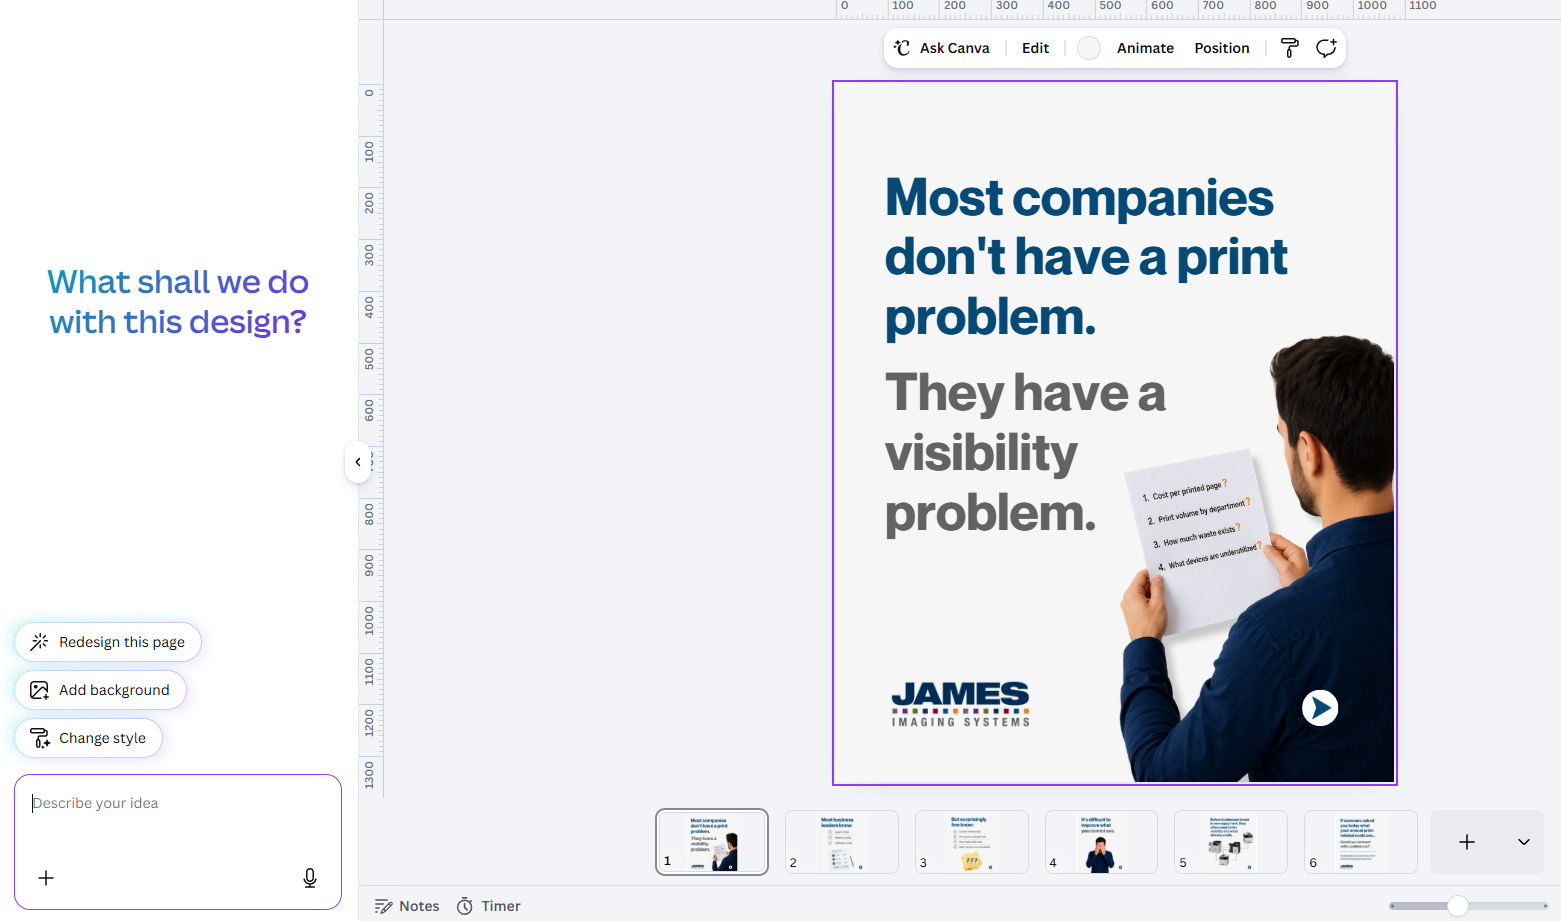
Task: Select page 6 thumbnail
Action: click(1361, 842)
